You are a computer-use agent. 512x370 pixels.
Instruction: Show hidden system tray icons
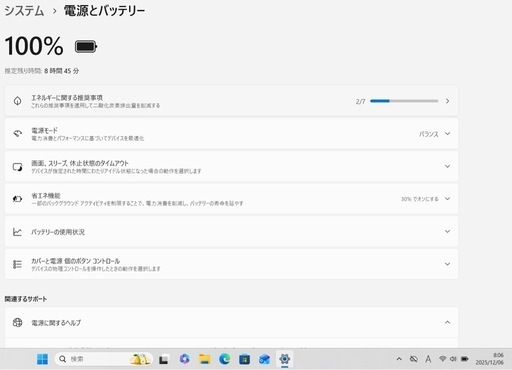[399, 359]
